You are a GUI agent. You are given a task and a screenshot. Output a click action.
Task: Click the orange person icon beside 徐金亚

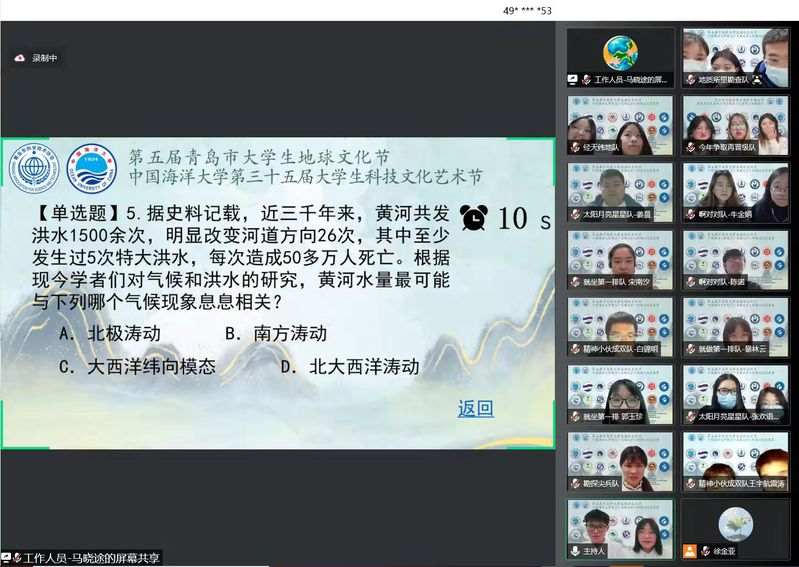point(689,550)
